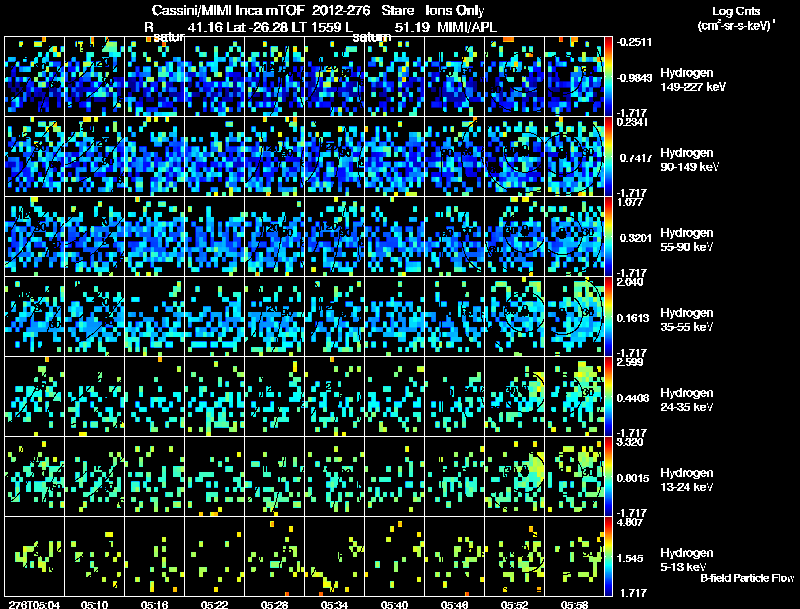The width and height of the screenshot is (800, 609).
Task: Open the 5-13 keV image panel at 05:04
Action: point(35,556)
